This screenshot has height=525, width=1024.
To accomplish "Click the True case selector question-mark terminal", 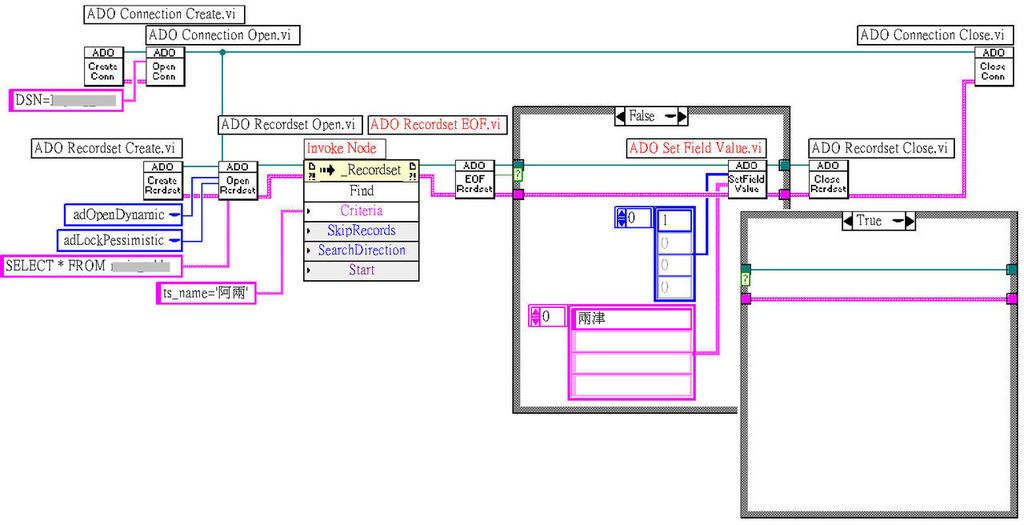I will (746, 279).
